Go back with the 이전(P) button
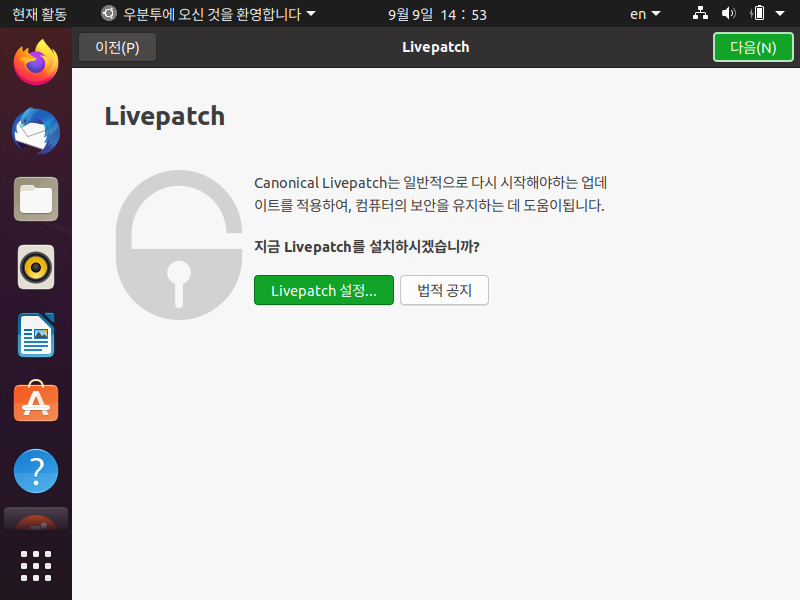This screenshot has height=600, width=800. click(117, 47)
